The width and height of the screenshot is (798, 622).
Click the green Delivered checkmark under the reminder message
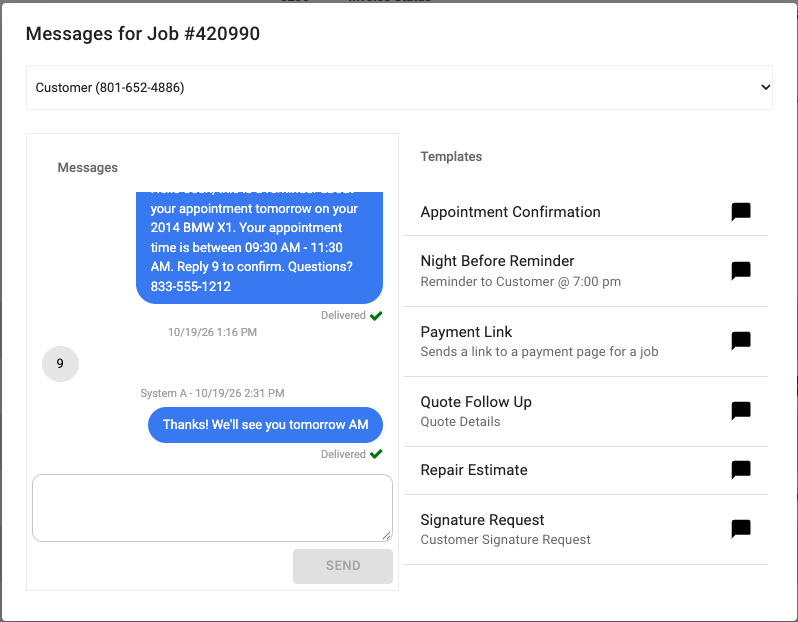(x=376, y=316)
